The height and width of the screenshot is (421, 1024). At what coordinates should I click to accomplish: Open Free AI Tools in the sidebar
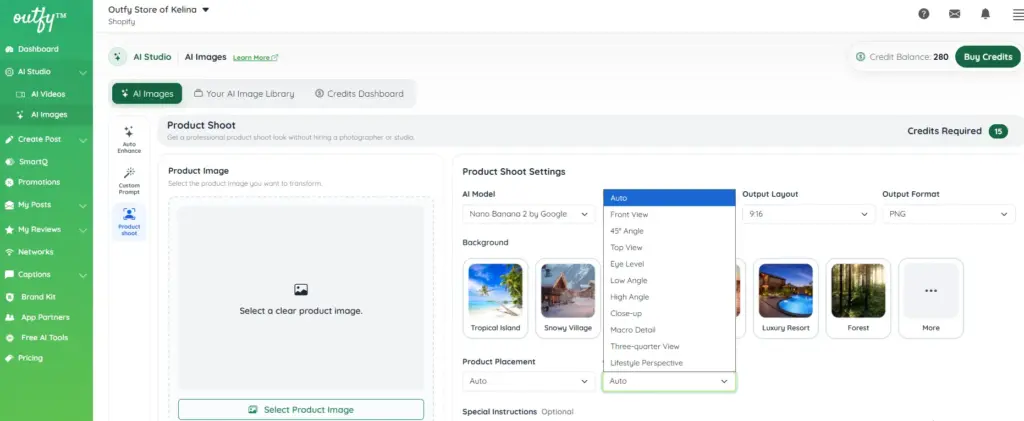(x=44, y=337)
